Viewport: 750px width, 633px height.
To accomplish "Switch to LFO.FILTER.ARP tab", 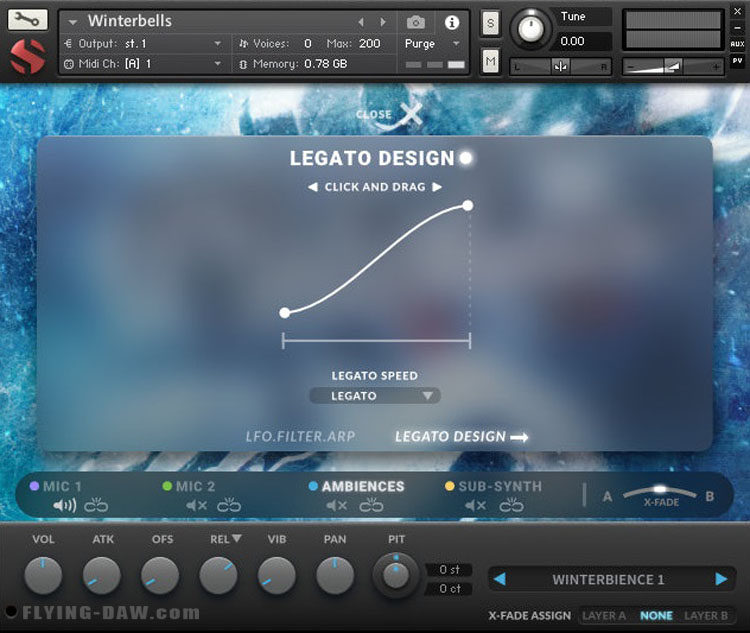I will tap(300, 436).
